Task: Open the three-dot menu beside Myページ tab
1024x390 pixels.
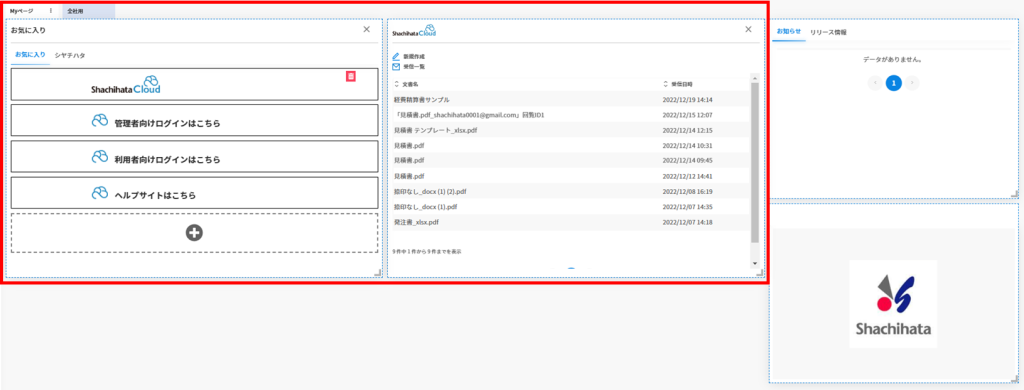Action: tap(51, 11)
